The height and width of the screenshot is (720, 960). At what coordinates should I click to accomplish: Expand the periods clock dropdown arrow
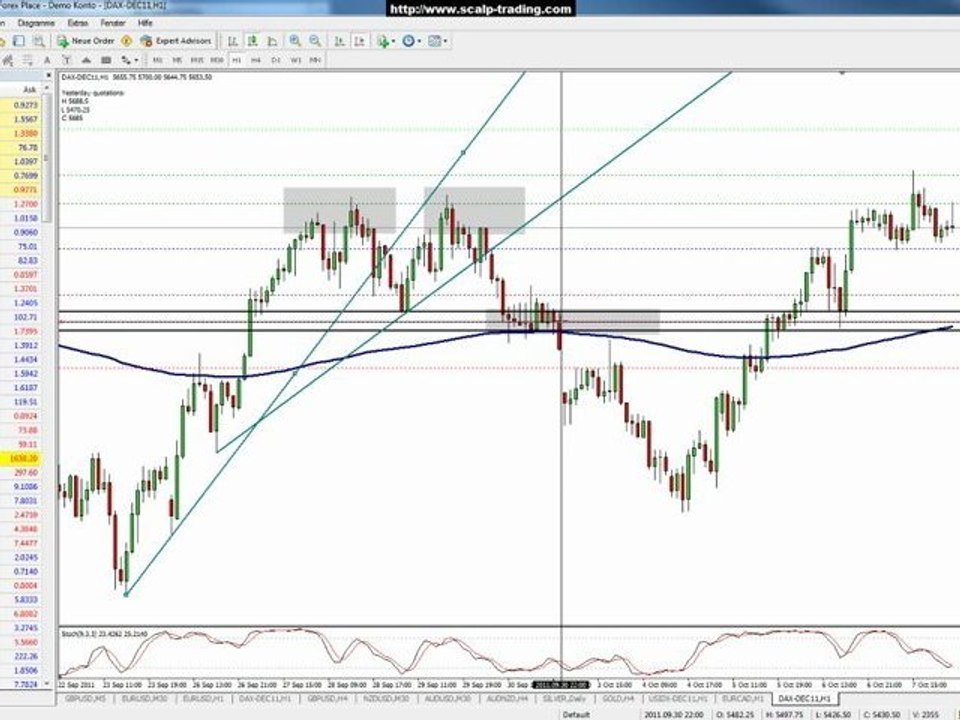(x=419, y=41)
